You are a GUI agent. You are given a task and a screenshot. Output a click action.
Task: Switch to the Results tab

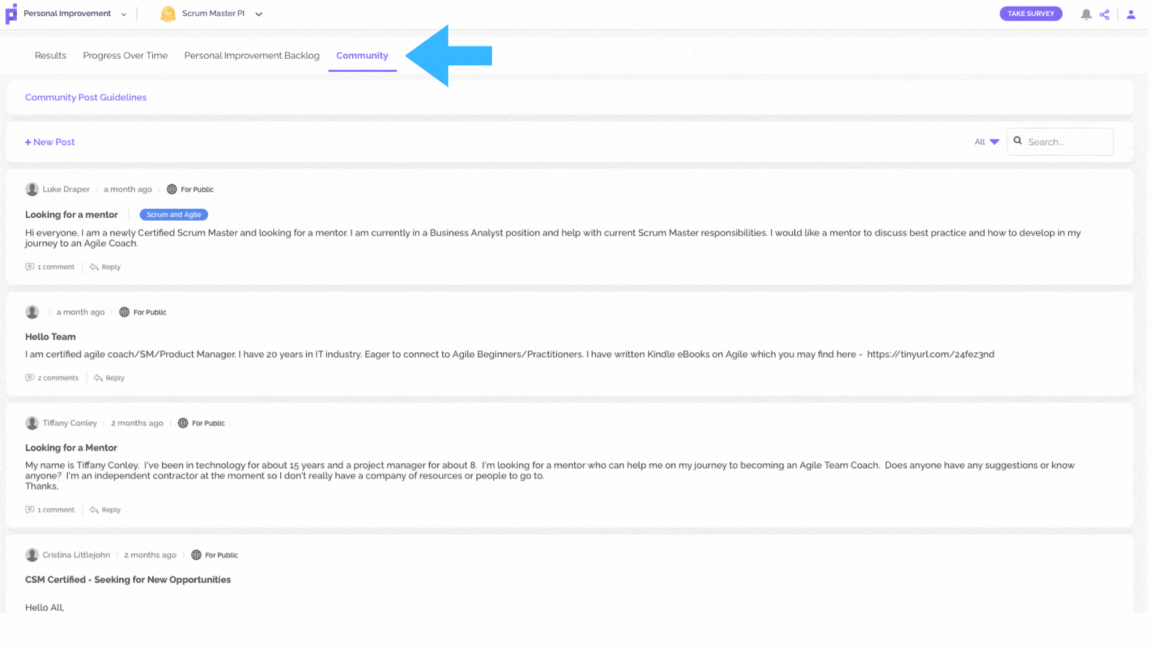pyautogui.click(x=50, y=56)
